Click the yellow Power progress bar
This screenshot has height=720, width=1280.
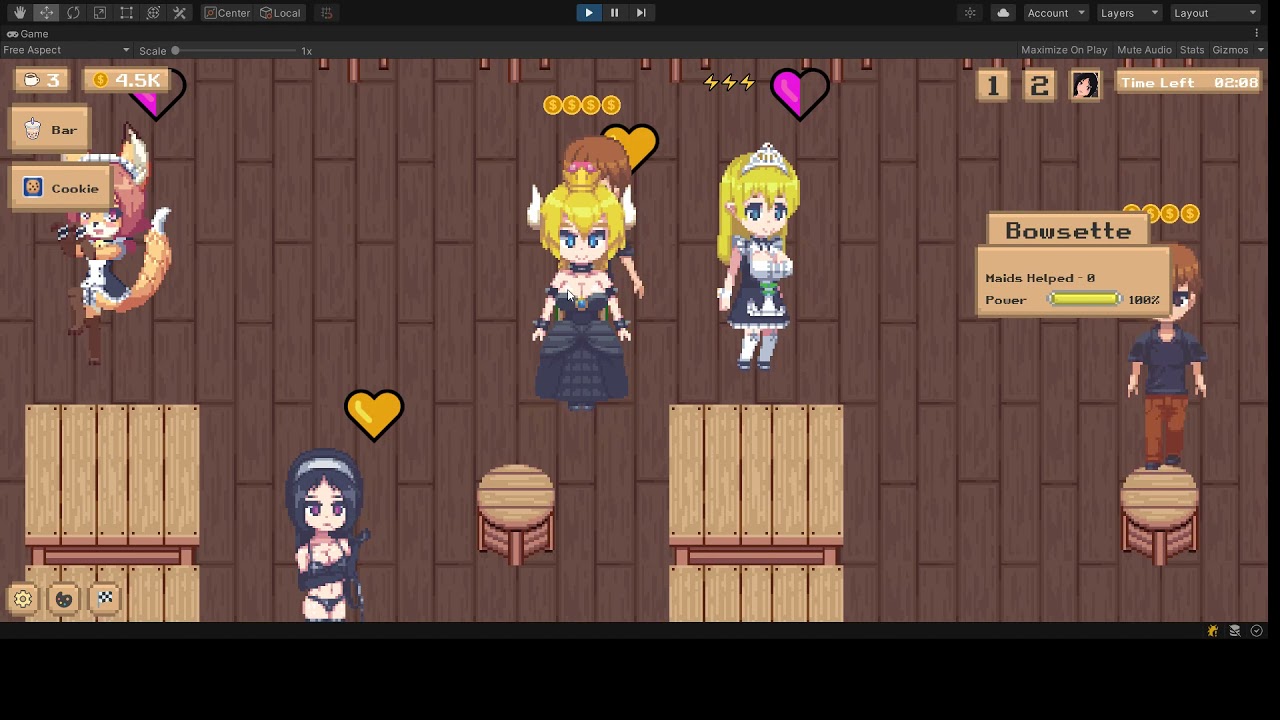coord(1085,299)
